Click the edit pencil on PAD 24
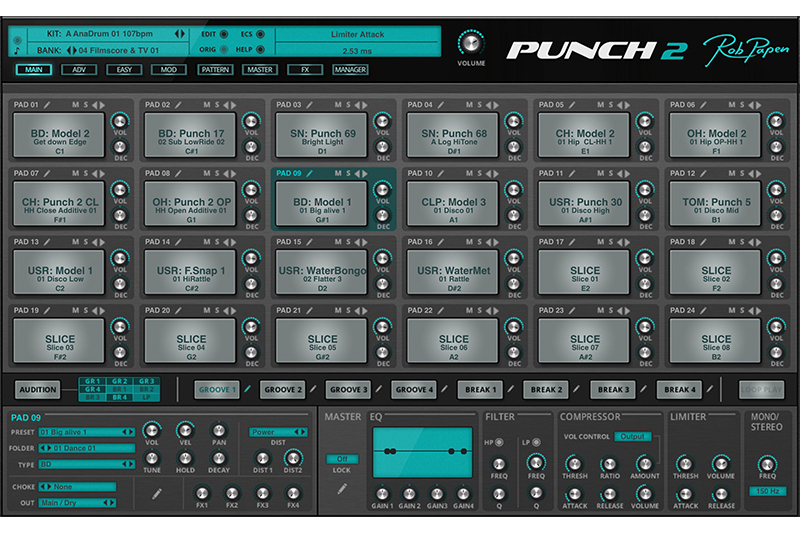The width and height of the screenshot is (800, 534). click(x=704, y=311)
